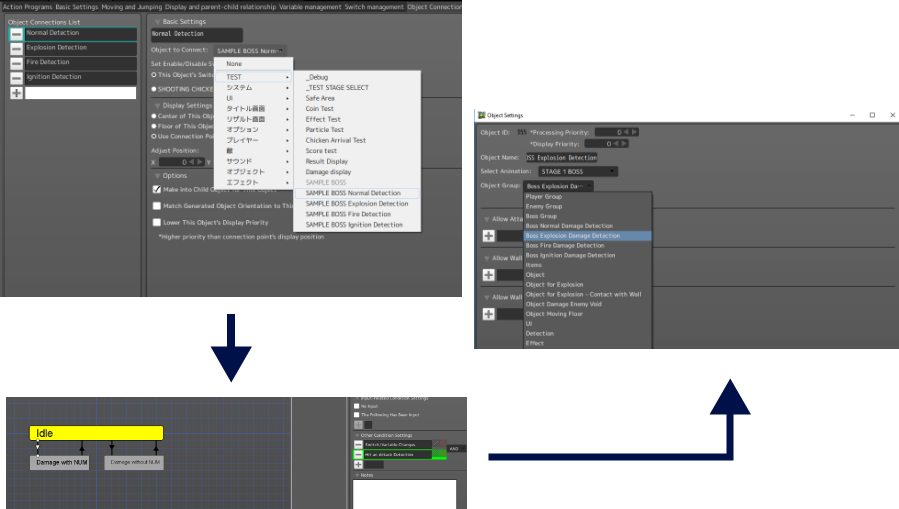Delete Fire Detection with its minus icon
The height and width of the screenshot is (509, 899).
[x=17, y=63]
